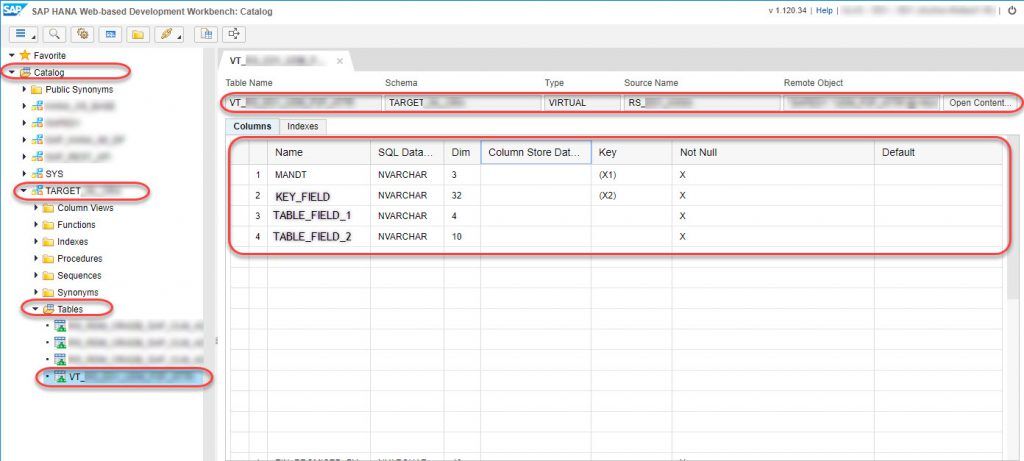The height and width of the screenshot is (461, 1024).
Task: Click the Not Null column header
Action: click(x=773, y=152)
